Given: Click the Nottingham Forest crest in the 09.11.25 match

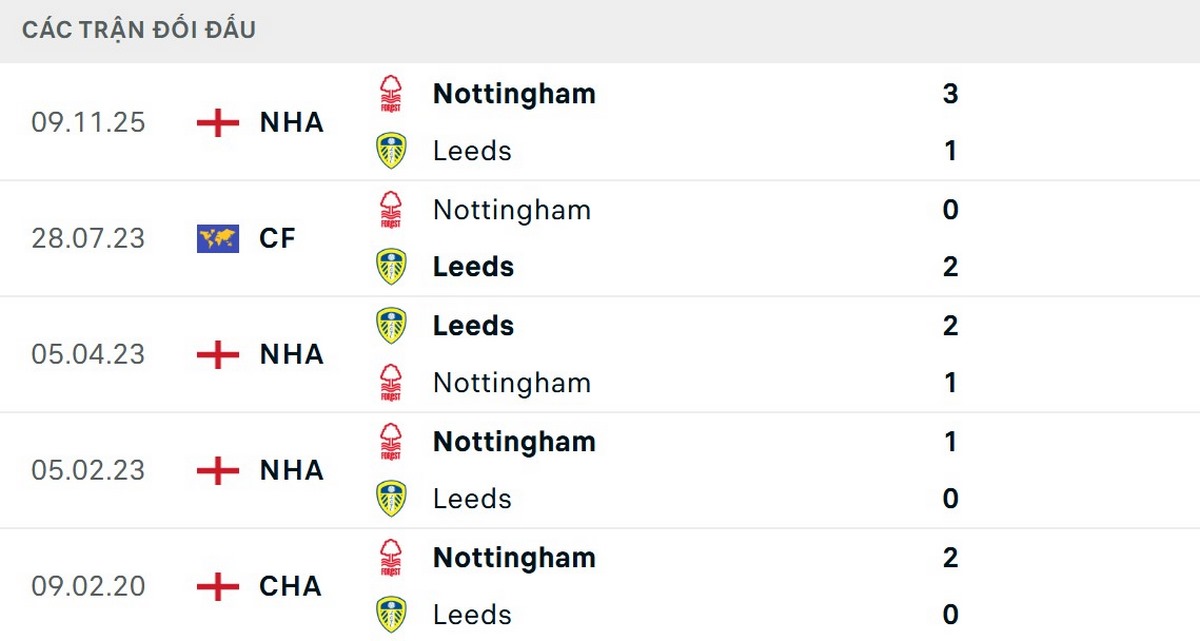Looking at the screenshot, I should pos(391,93).
